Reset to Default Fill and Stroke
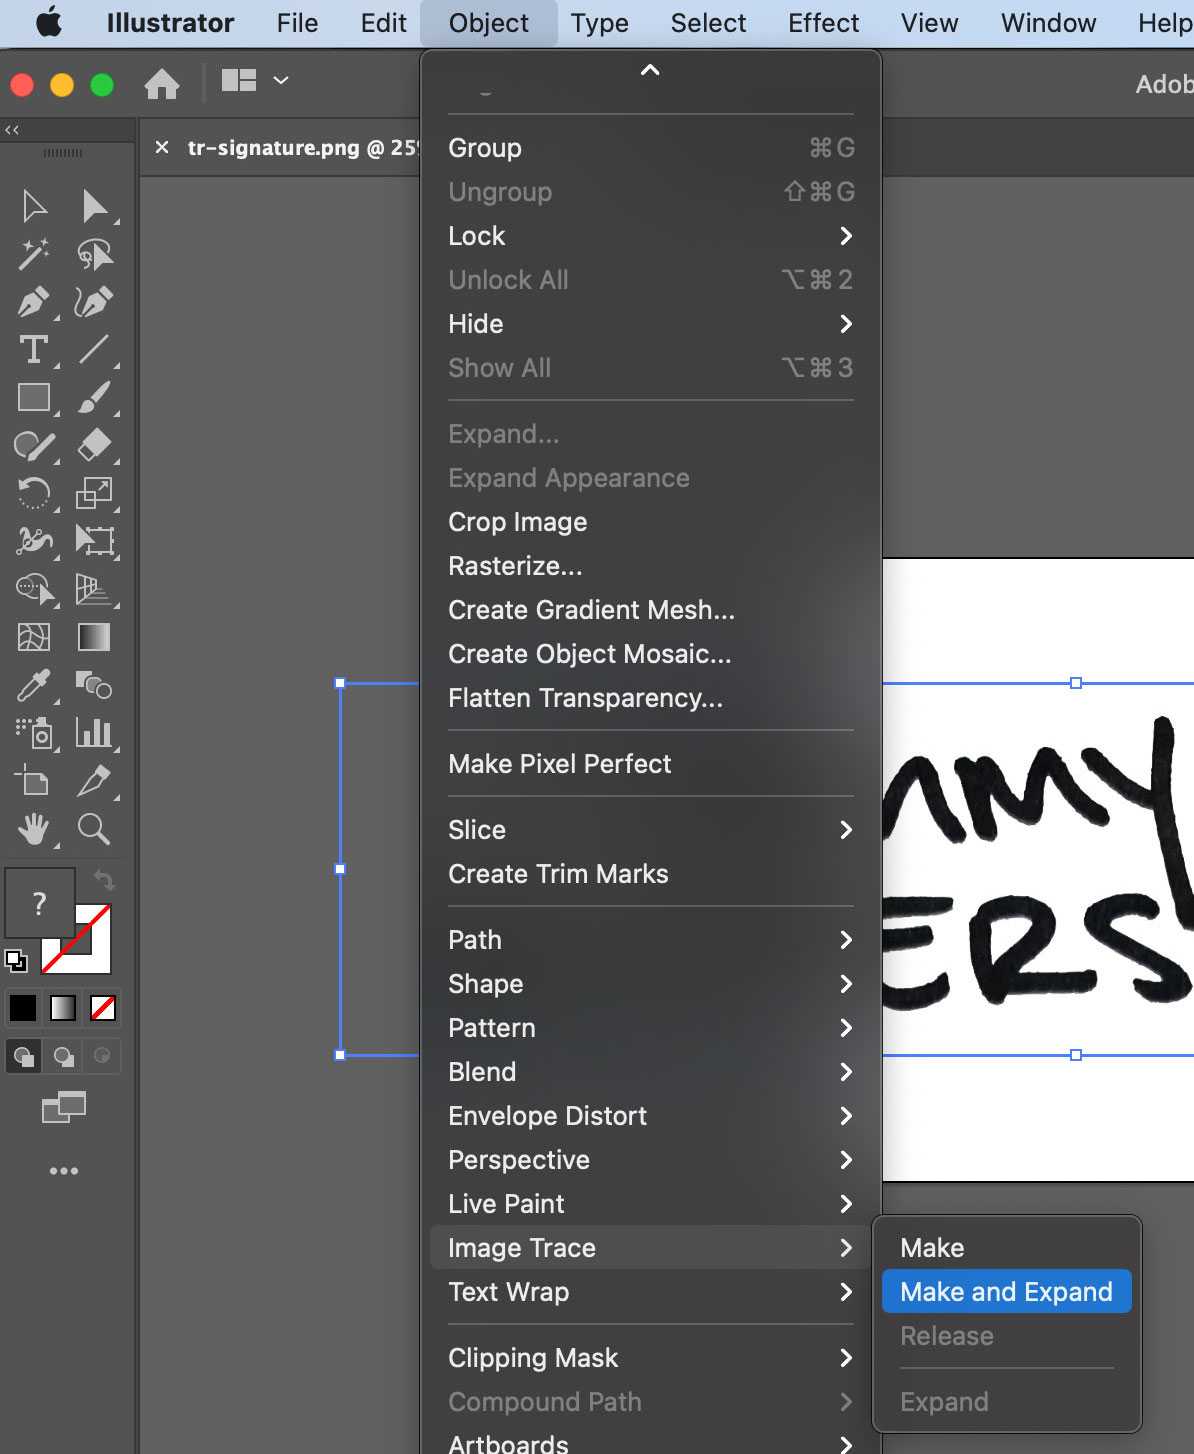Viewport: 1194px width, 1454px height. click(16, 961)
